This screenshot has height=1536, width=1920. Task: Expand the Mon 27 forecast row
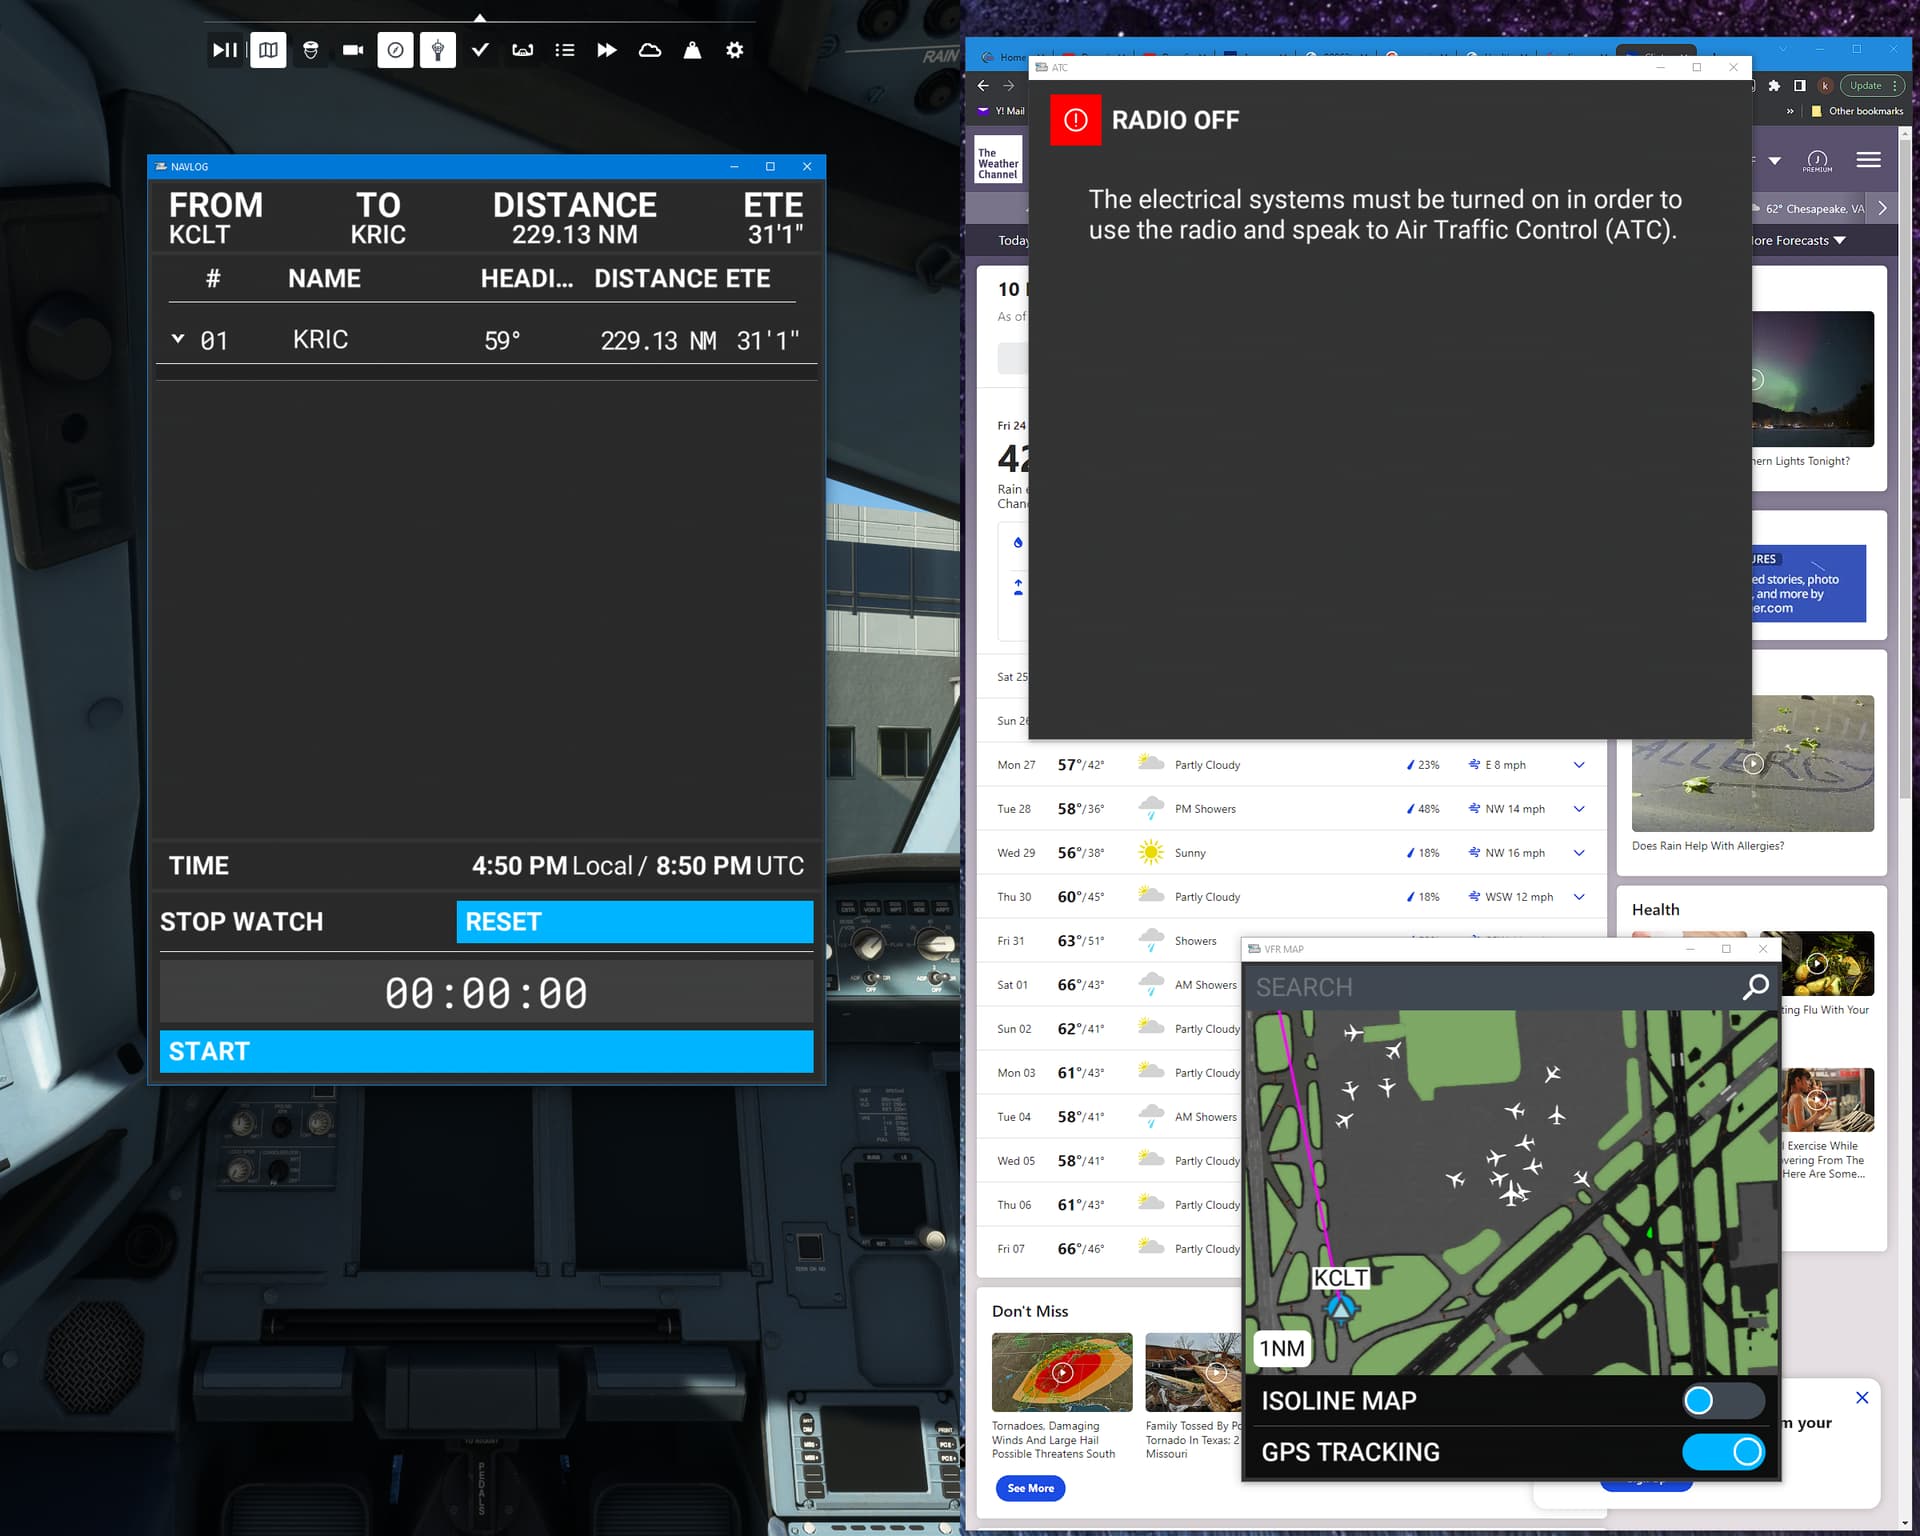(x=1579, y=765)
